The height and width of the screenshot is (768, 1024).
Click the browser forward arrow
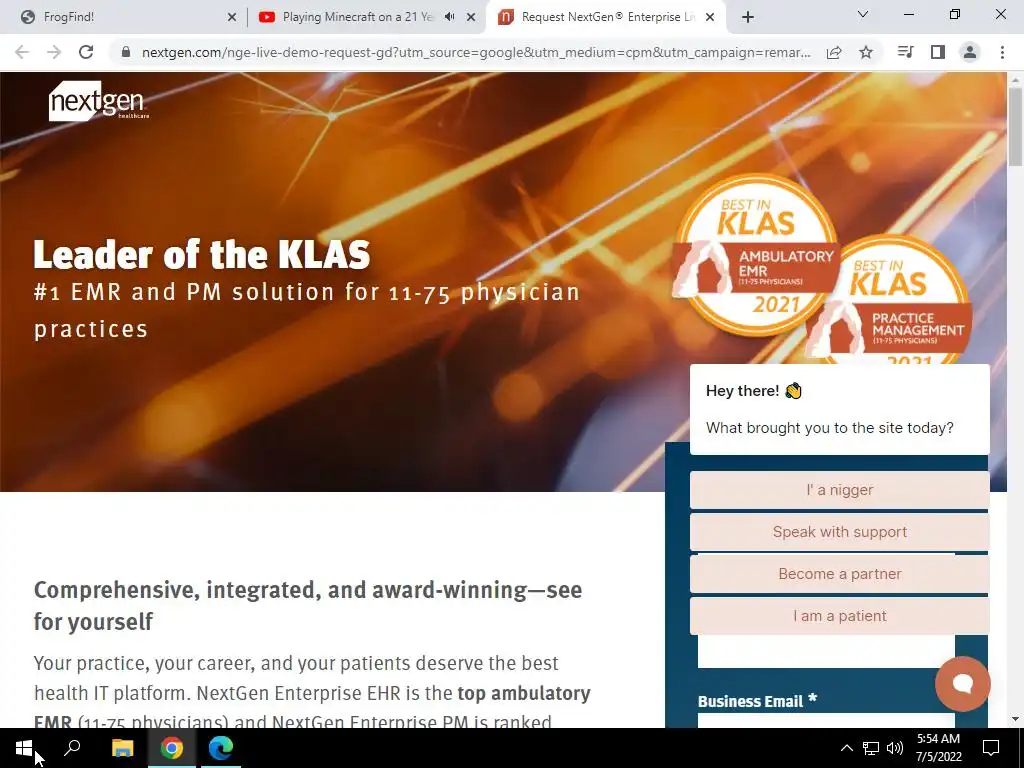54,52
